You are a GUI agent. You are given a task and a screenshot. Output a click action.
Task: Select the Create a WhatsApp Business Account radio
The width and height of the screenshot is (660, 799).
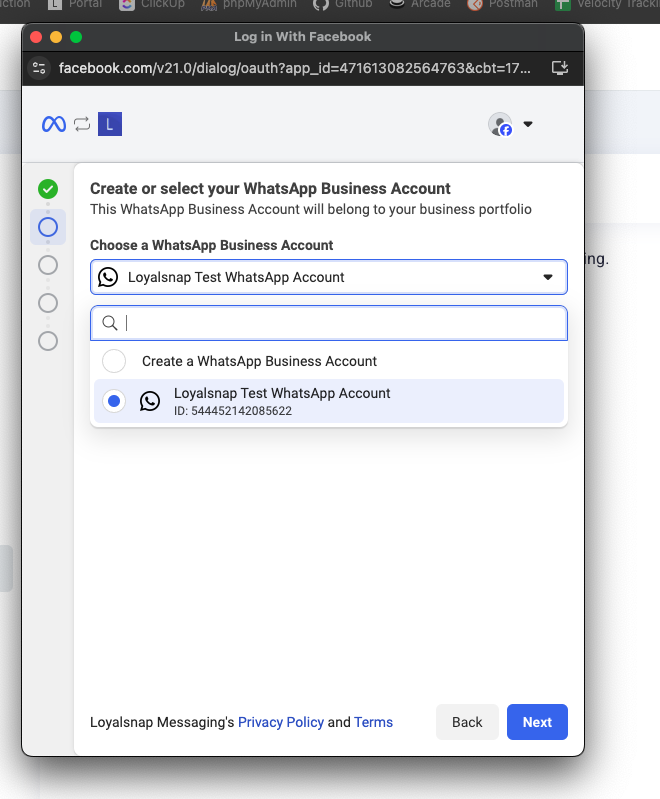coord(114,361)
